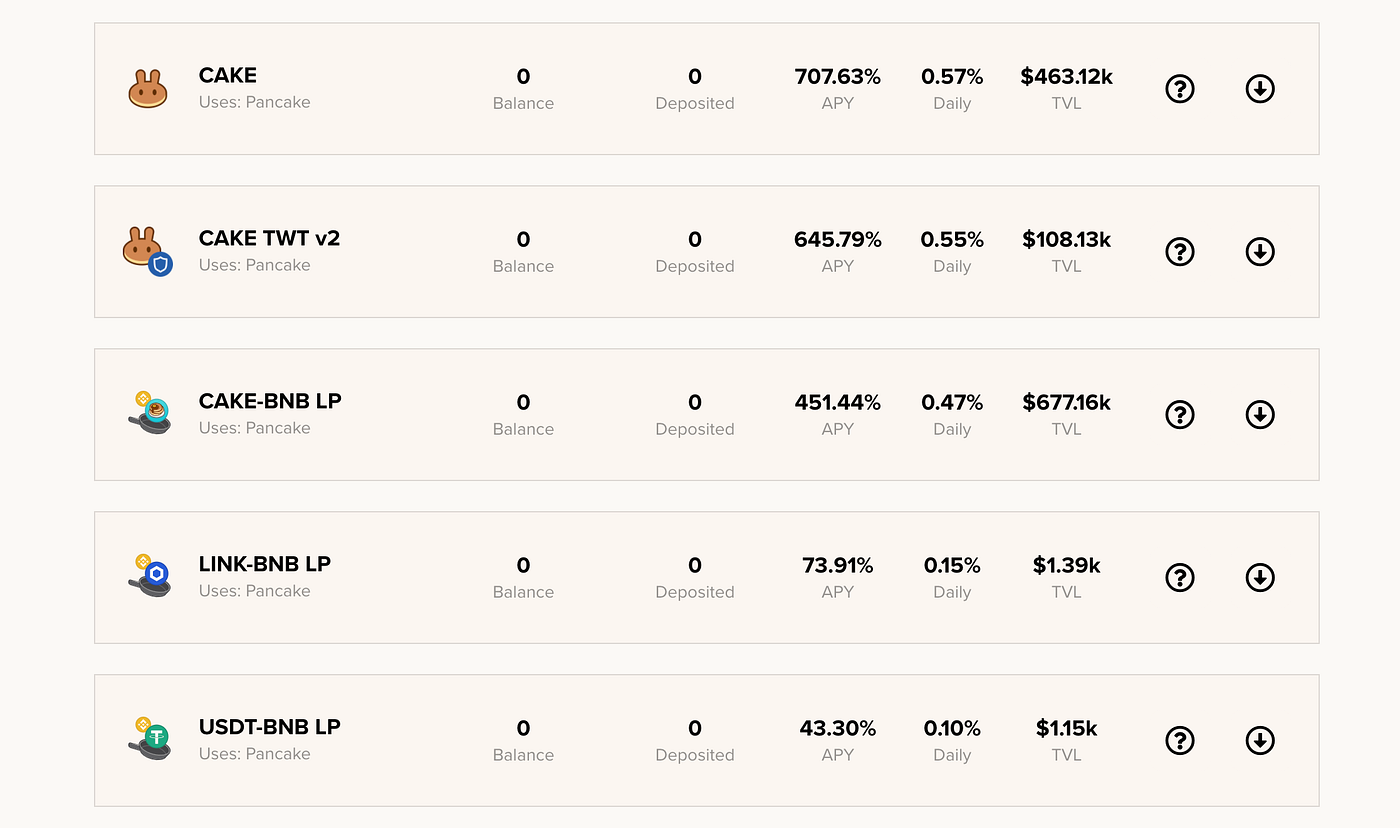Click the LINK-BNB LP pan icon
Viewport: 1400px width, 828px height.
click(150, 575)
